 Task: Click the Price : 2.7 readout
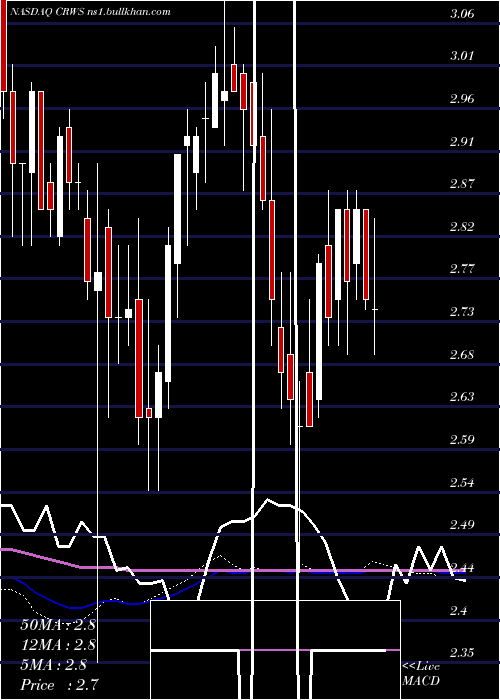click(x=58, y=684)
